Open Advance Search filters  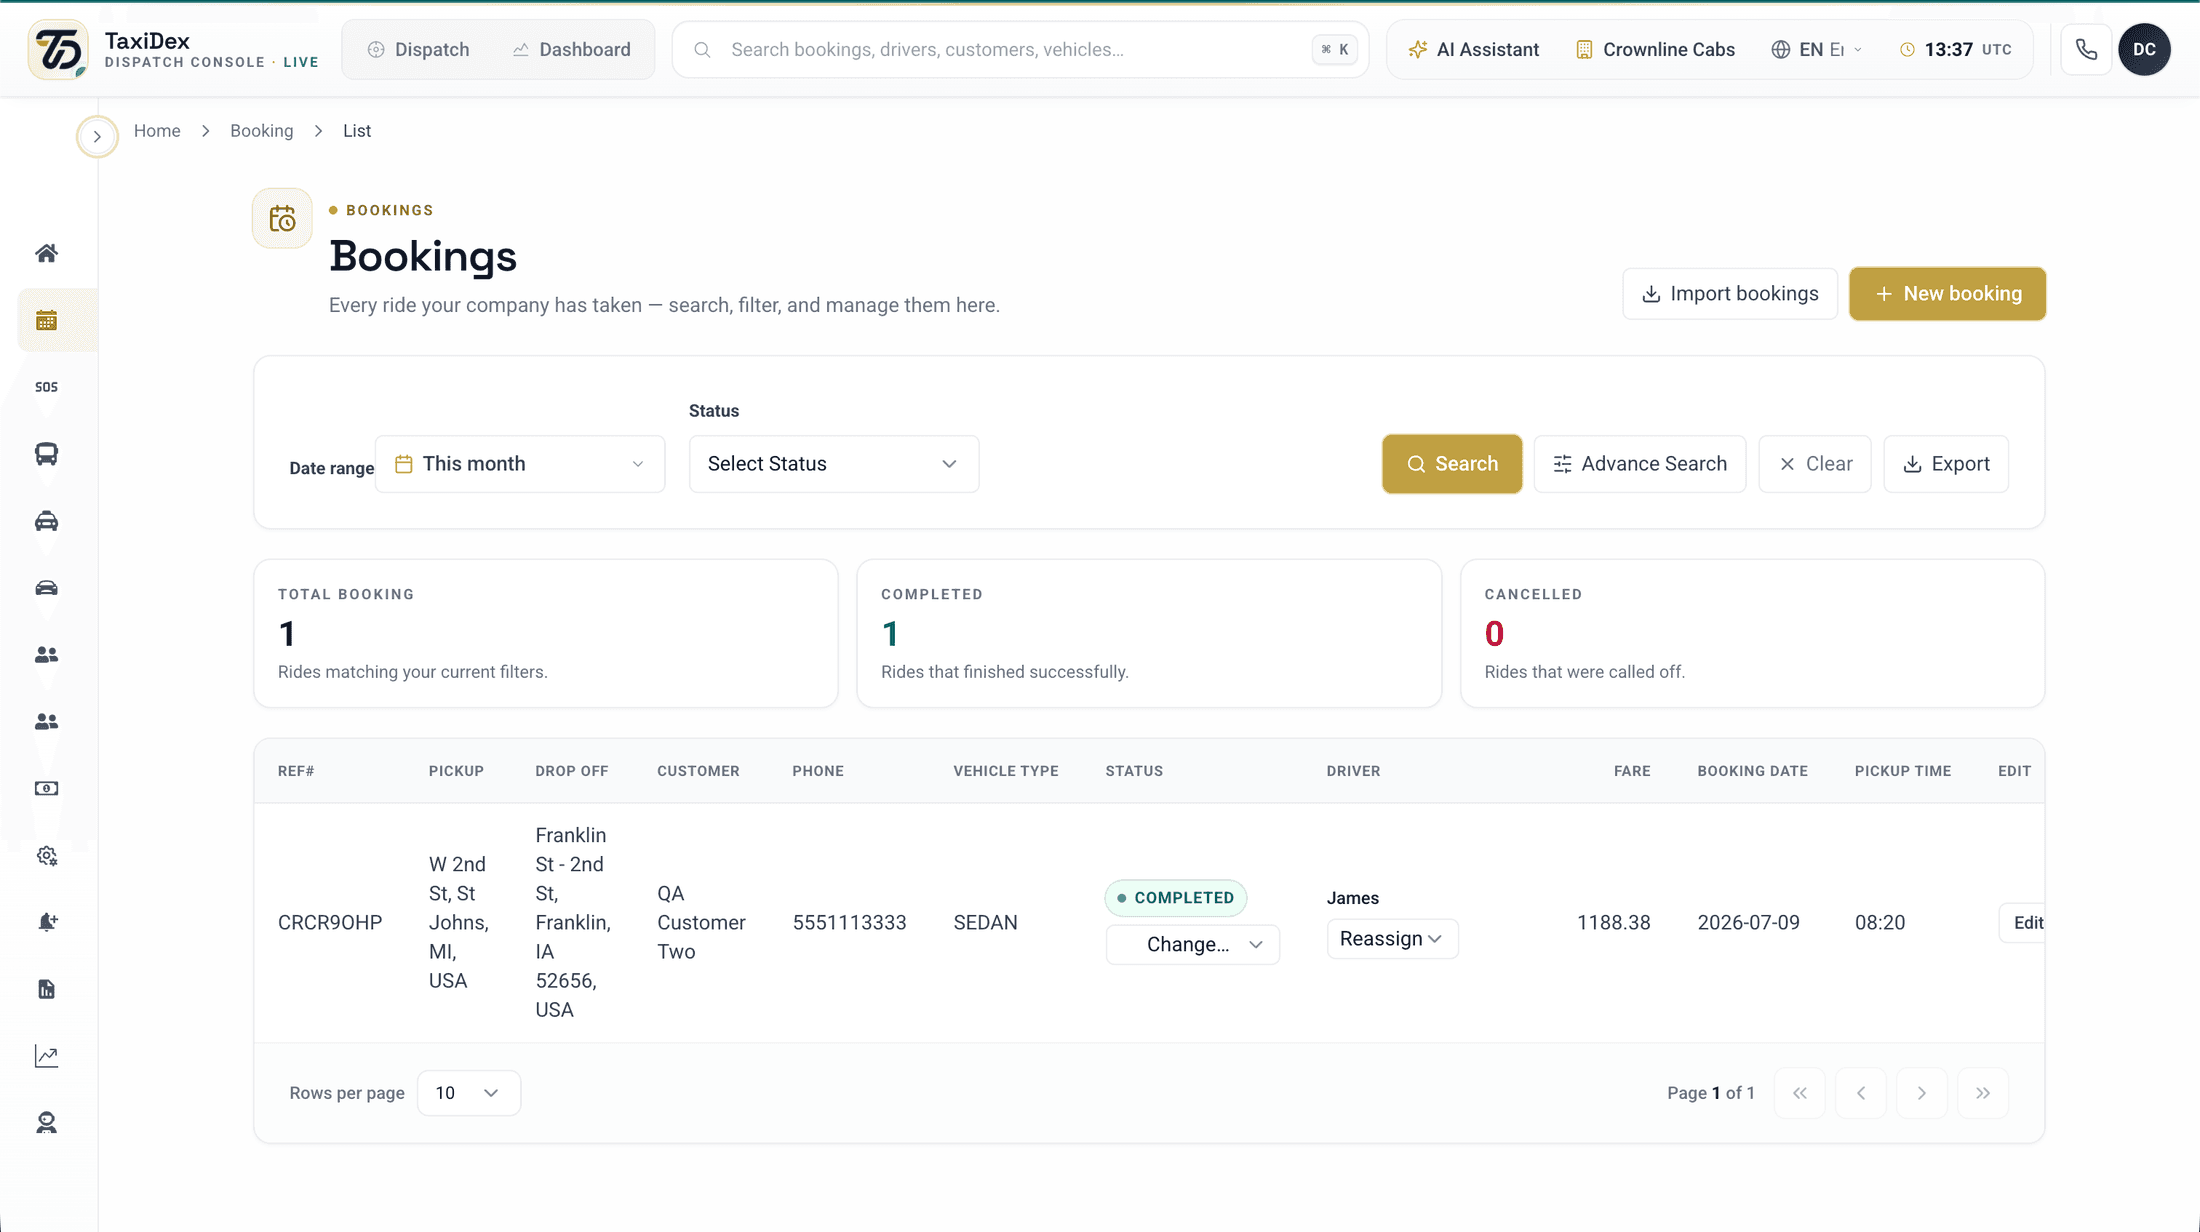(x=1640, y=464)
